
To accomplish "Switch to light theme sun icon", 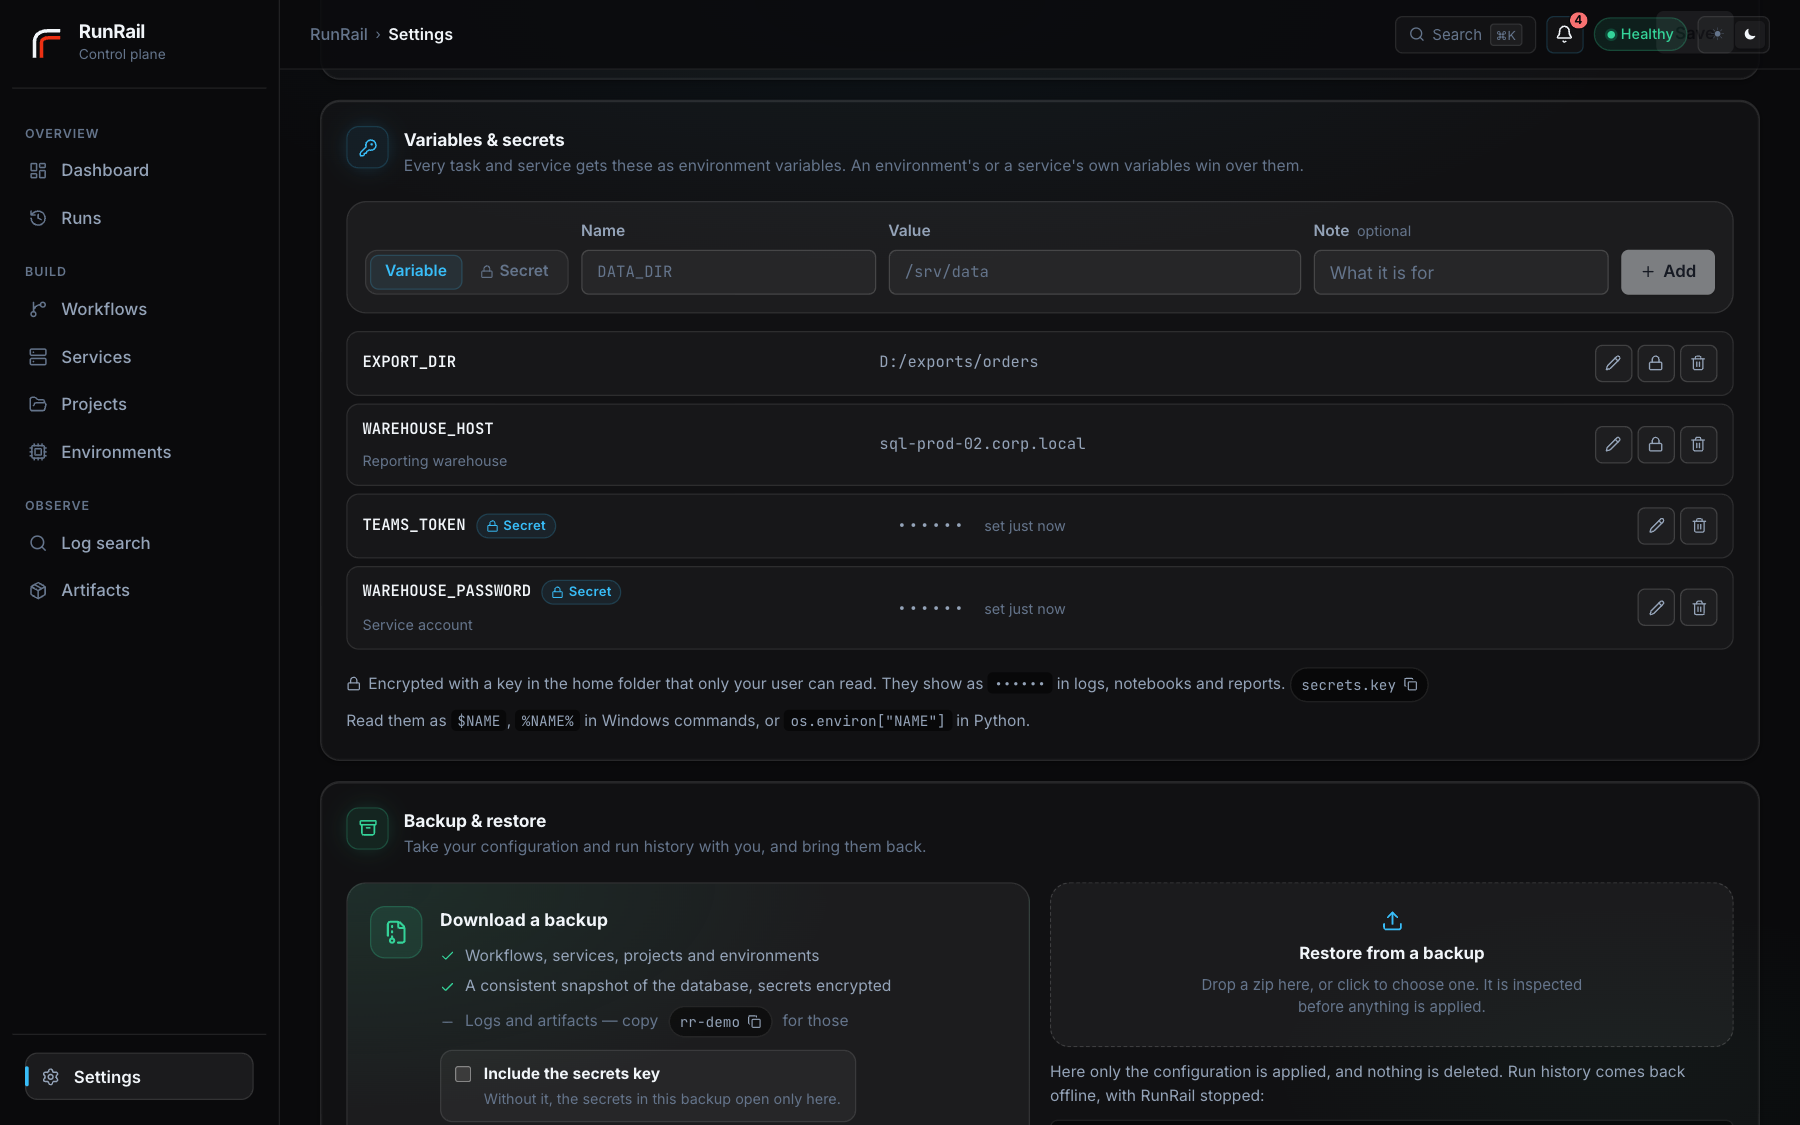I will click(x=1717, y=34).
